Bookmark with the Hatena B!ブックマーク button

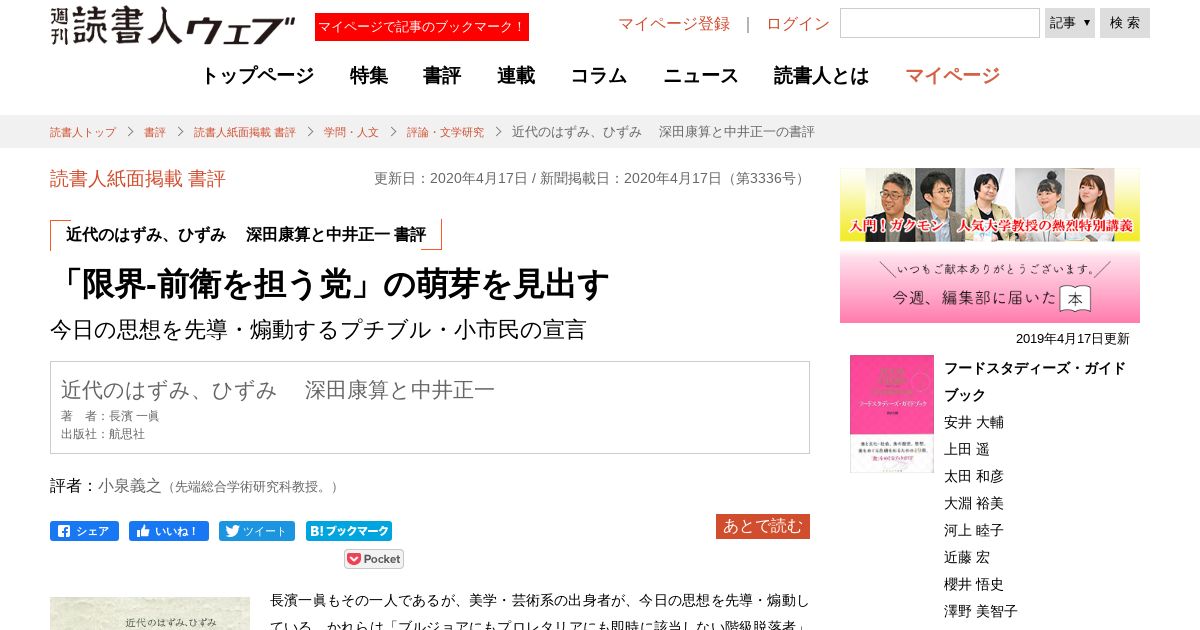click(x=349, y=531)
